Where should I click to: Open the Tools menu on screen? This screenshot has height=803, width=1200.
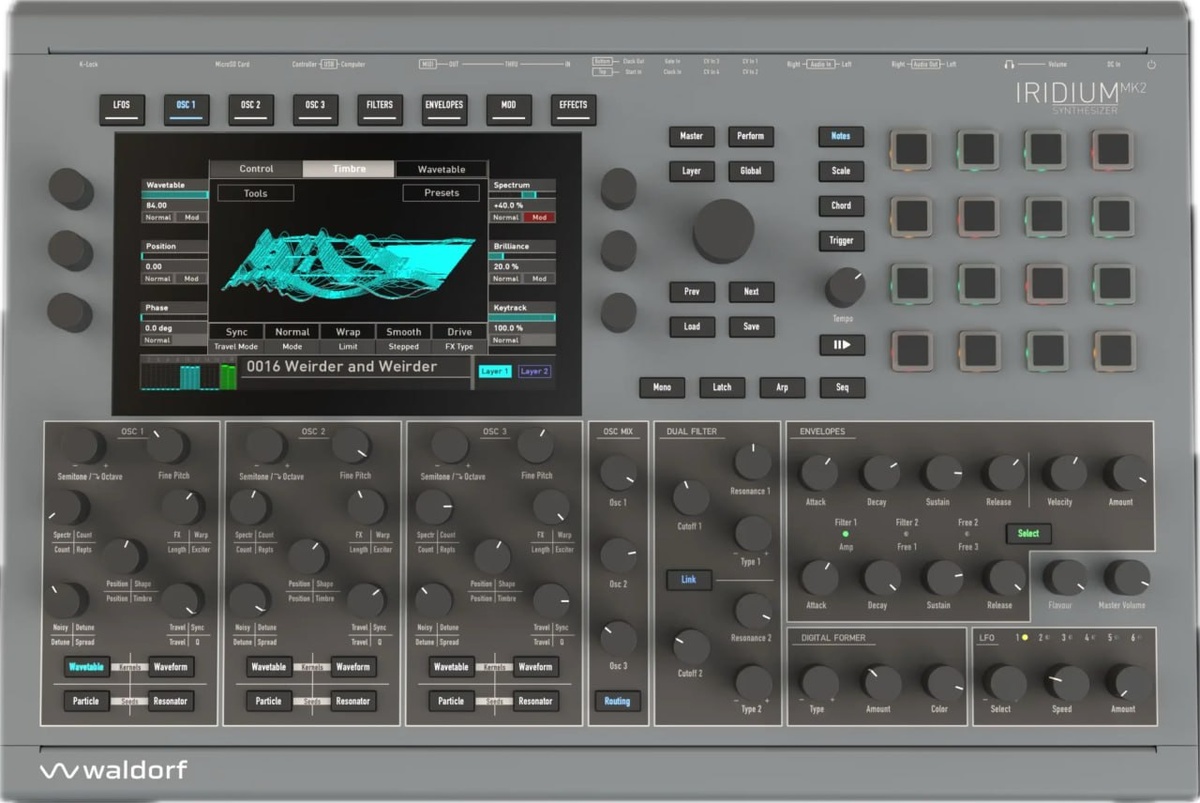[256, 193]
